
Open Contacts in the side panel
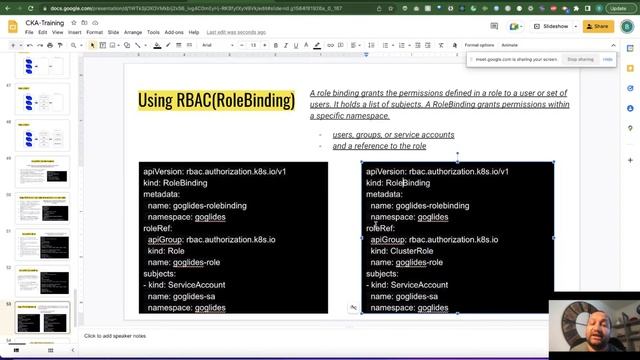[630, 108]
